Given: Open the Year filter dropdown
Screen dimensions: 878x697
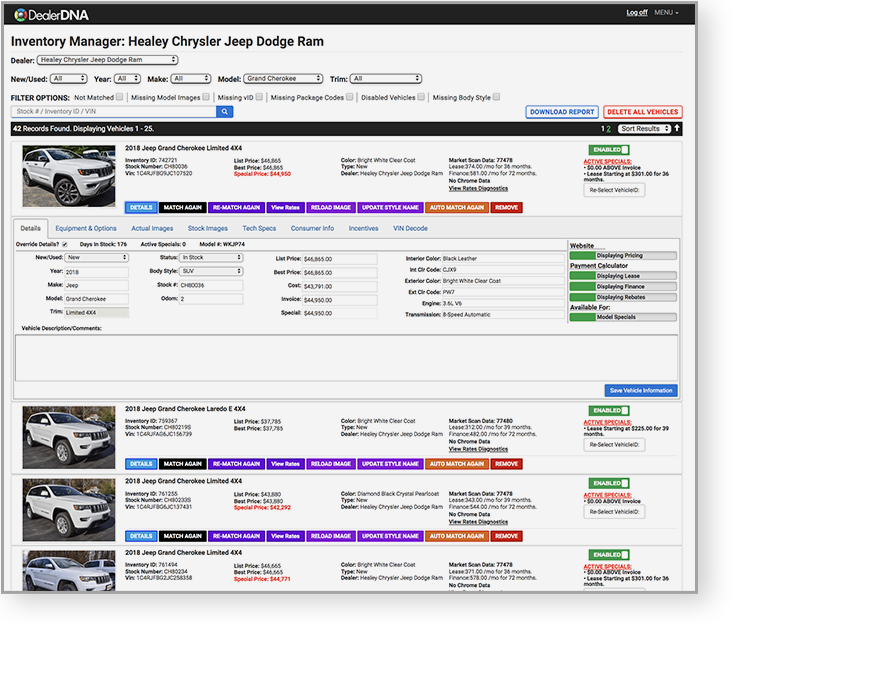Looking at the screenshot, I should pyautogui.click(x=127, y=79).
